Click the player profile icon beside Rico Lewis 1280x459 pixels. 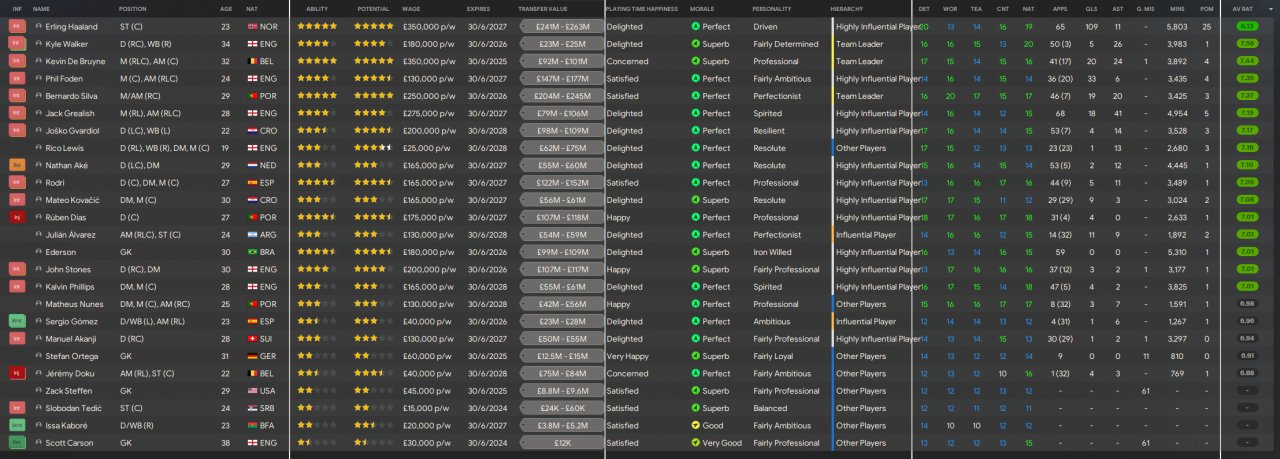coord(38,148)
